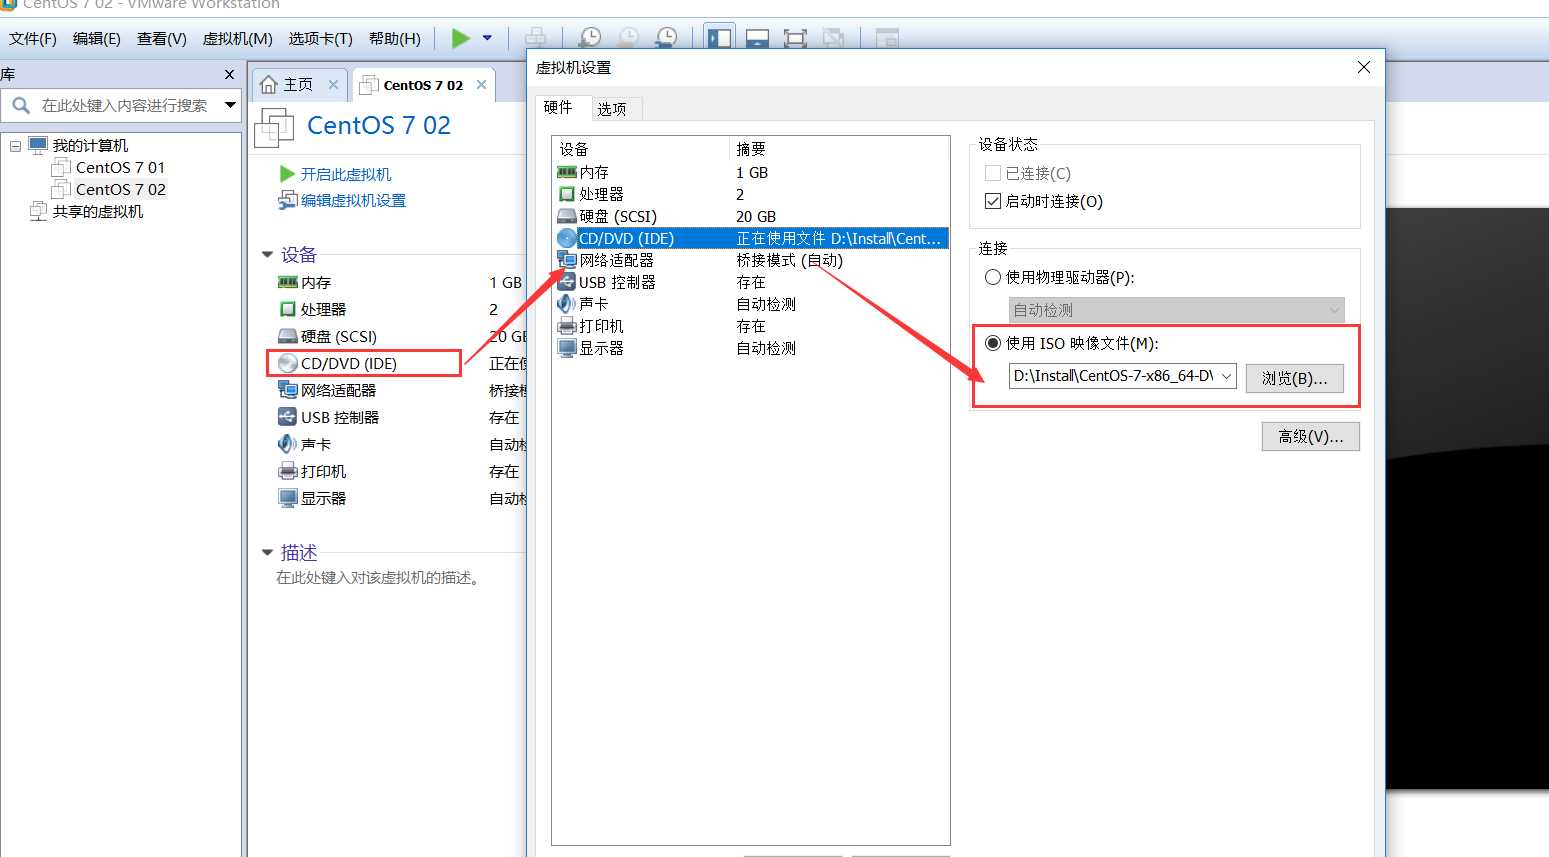Click the 高级(V)... button
Image resolution: width=1549 pixels, height=857 pixels.
click(x=1310, y=436)
